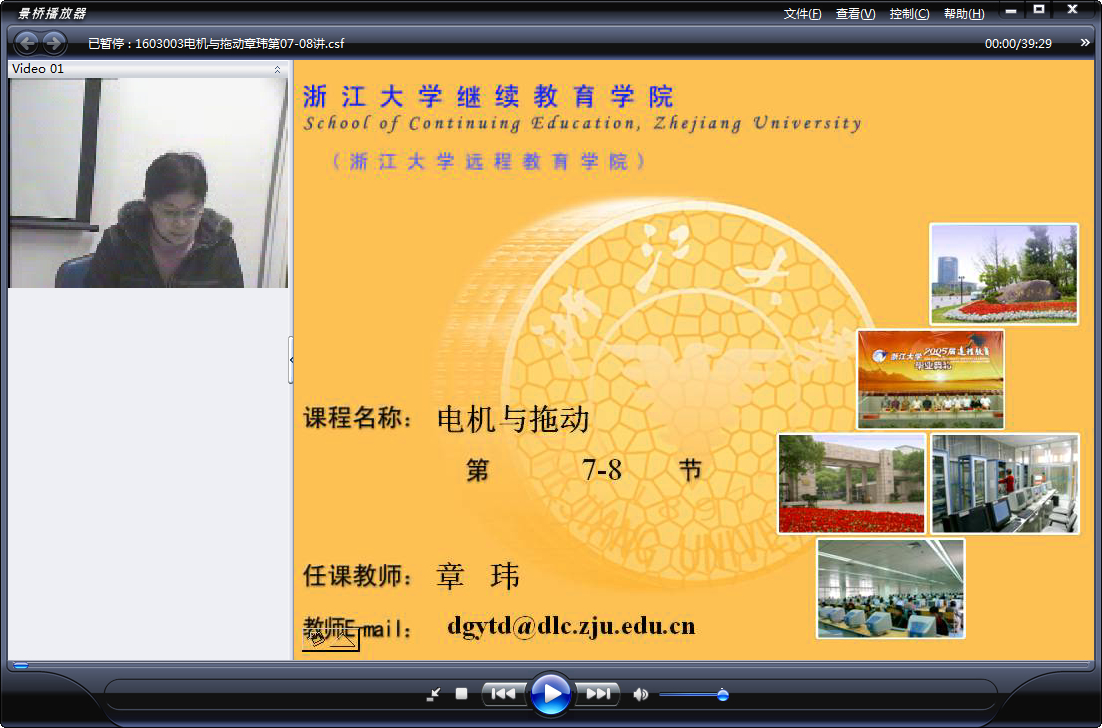The width and height of the screenshot is (1102, 728).
Task: Minimize the player window
Action: (1011, 10)
